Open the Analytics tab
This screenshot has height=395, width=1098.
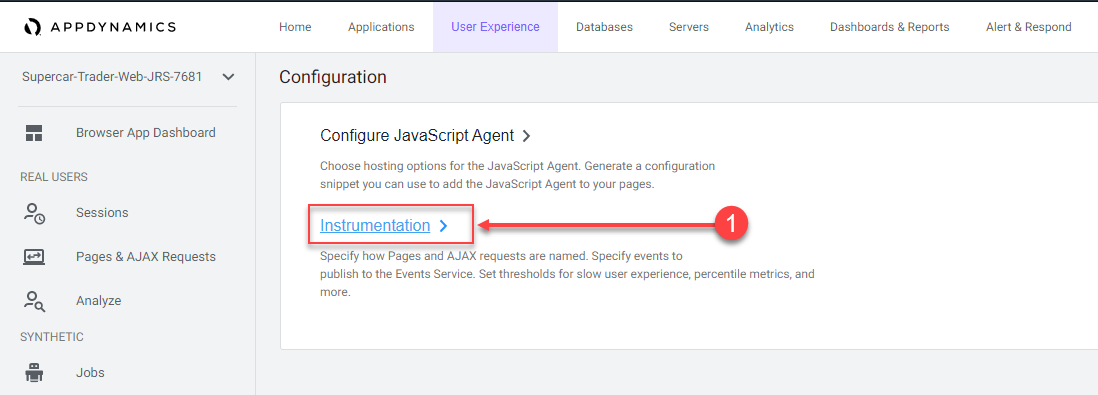[769, 27]
